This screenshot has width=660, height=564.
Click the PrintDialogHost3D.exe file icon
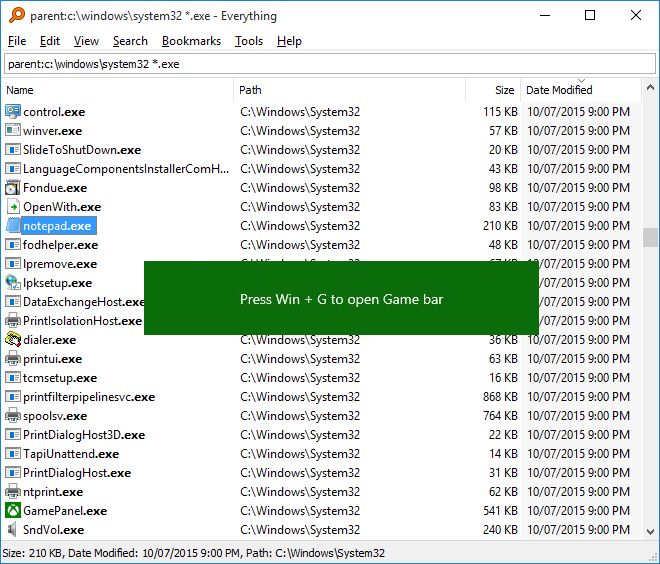pos(13,434)
